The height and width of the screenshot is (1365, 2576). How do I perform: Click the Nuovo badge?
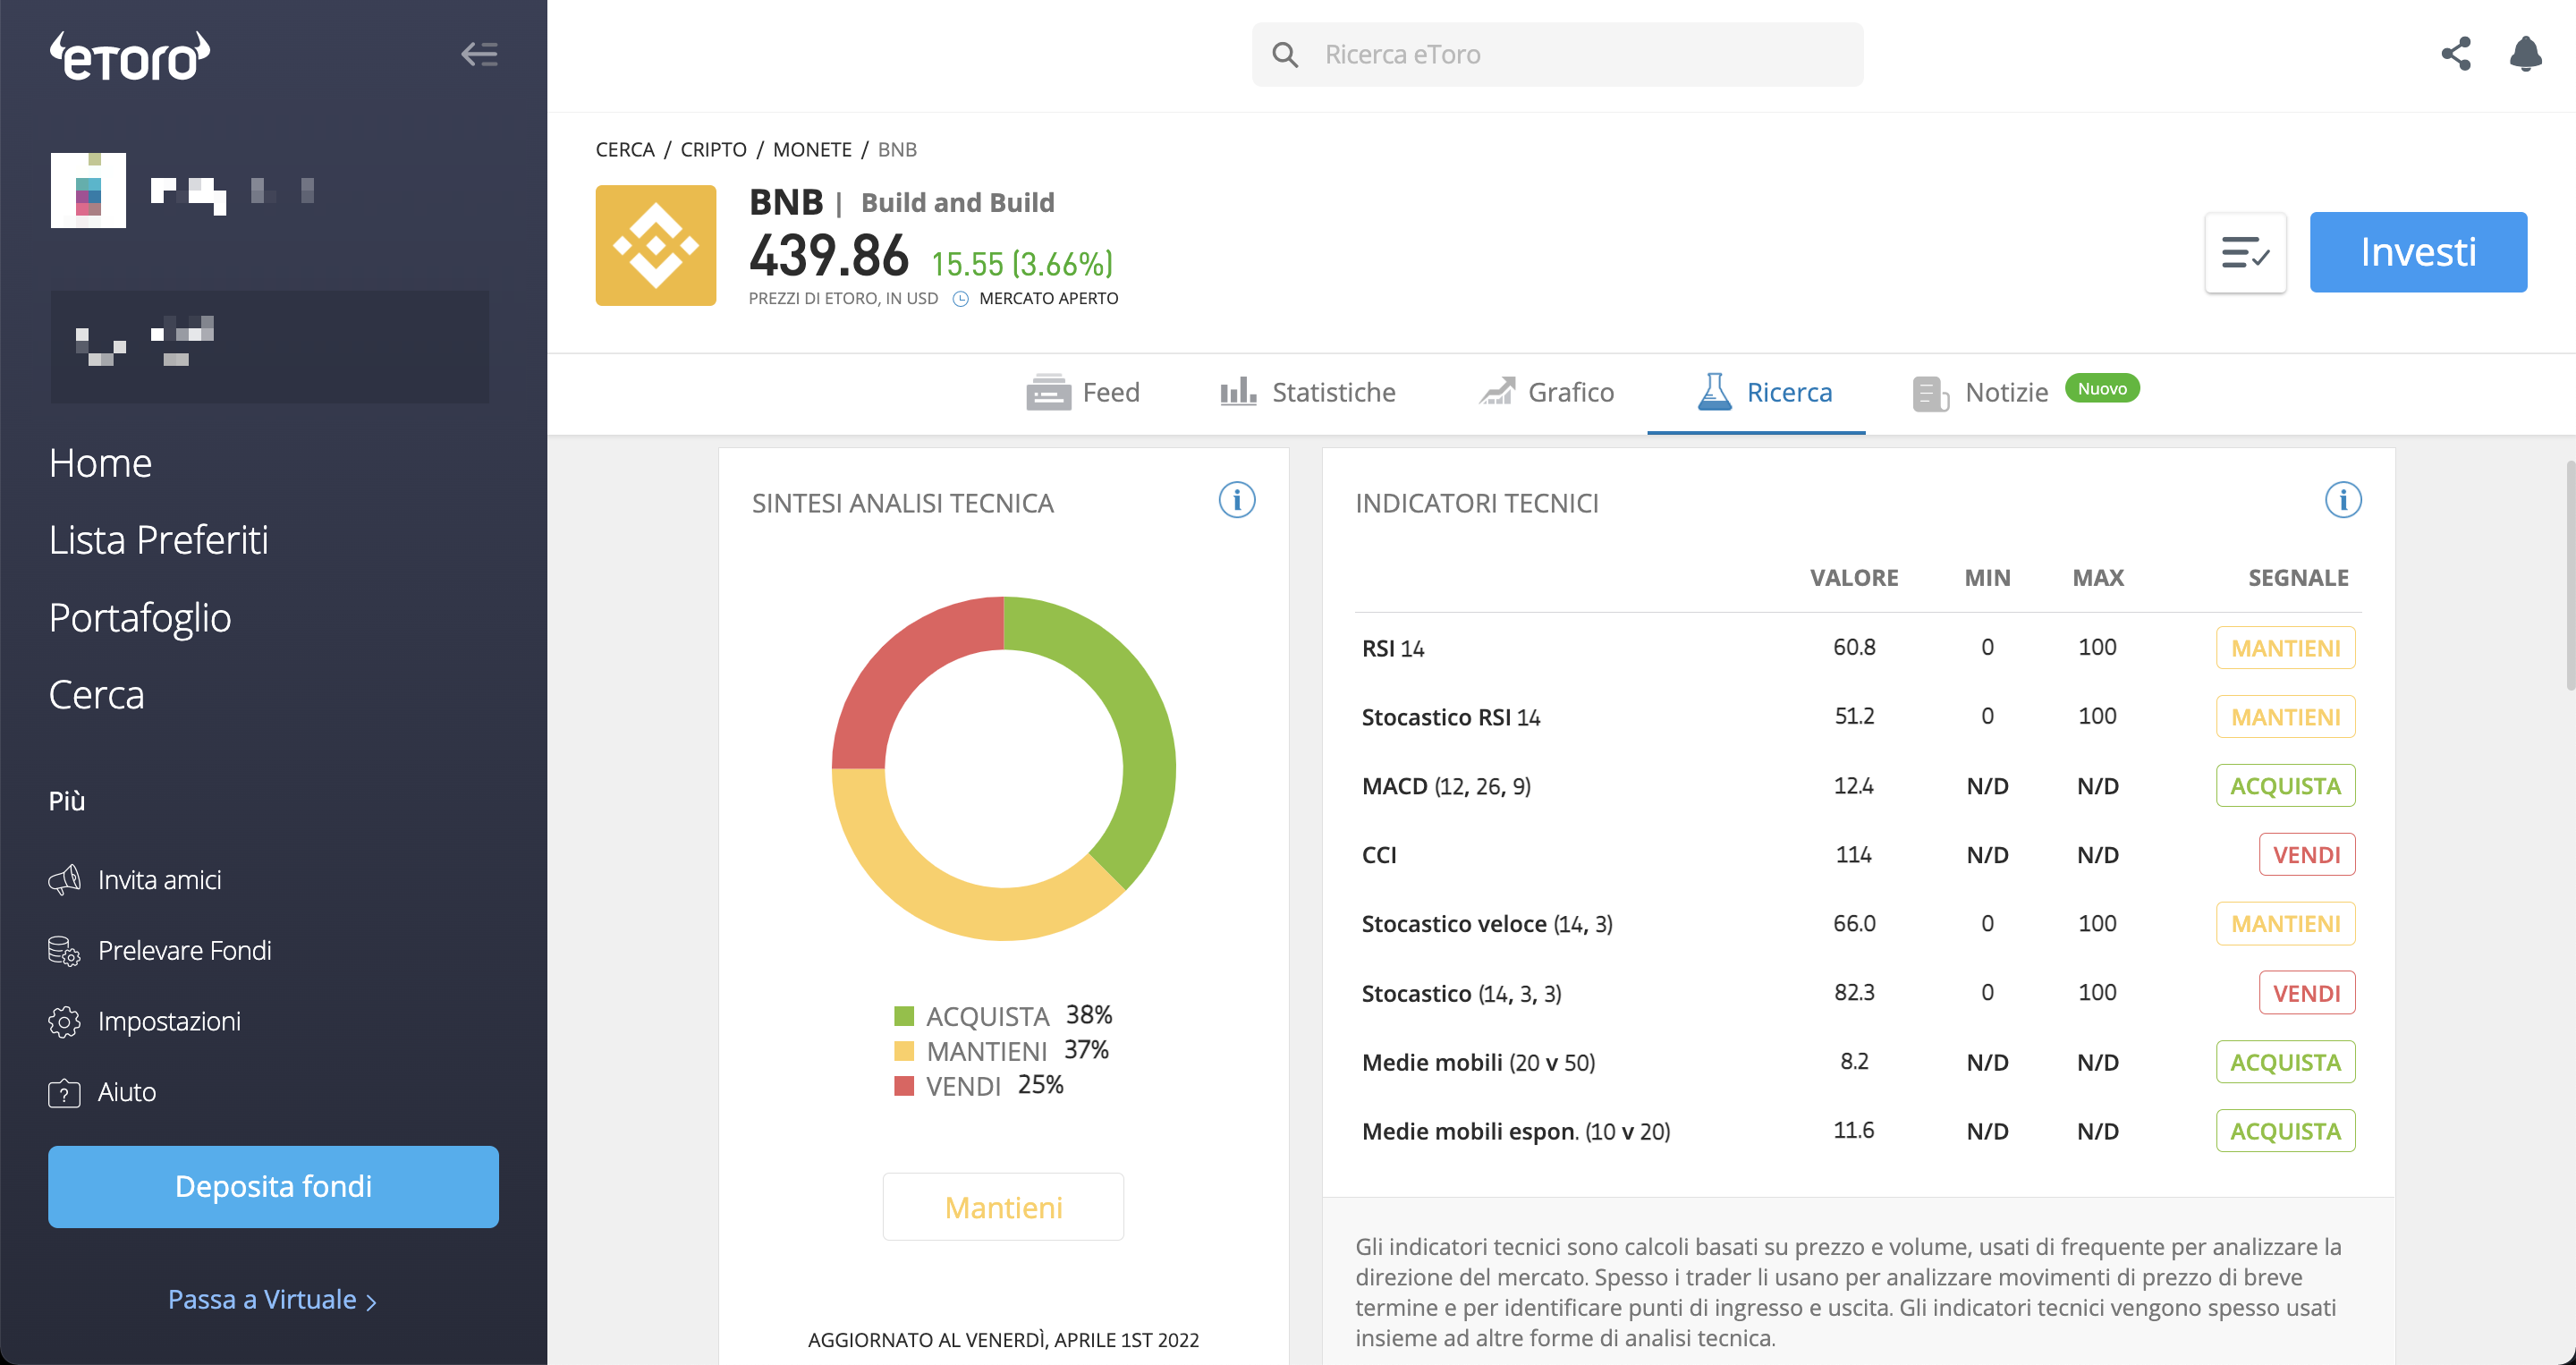coord(2102,388)
